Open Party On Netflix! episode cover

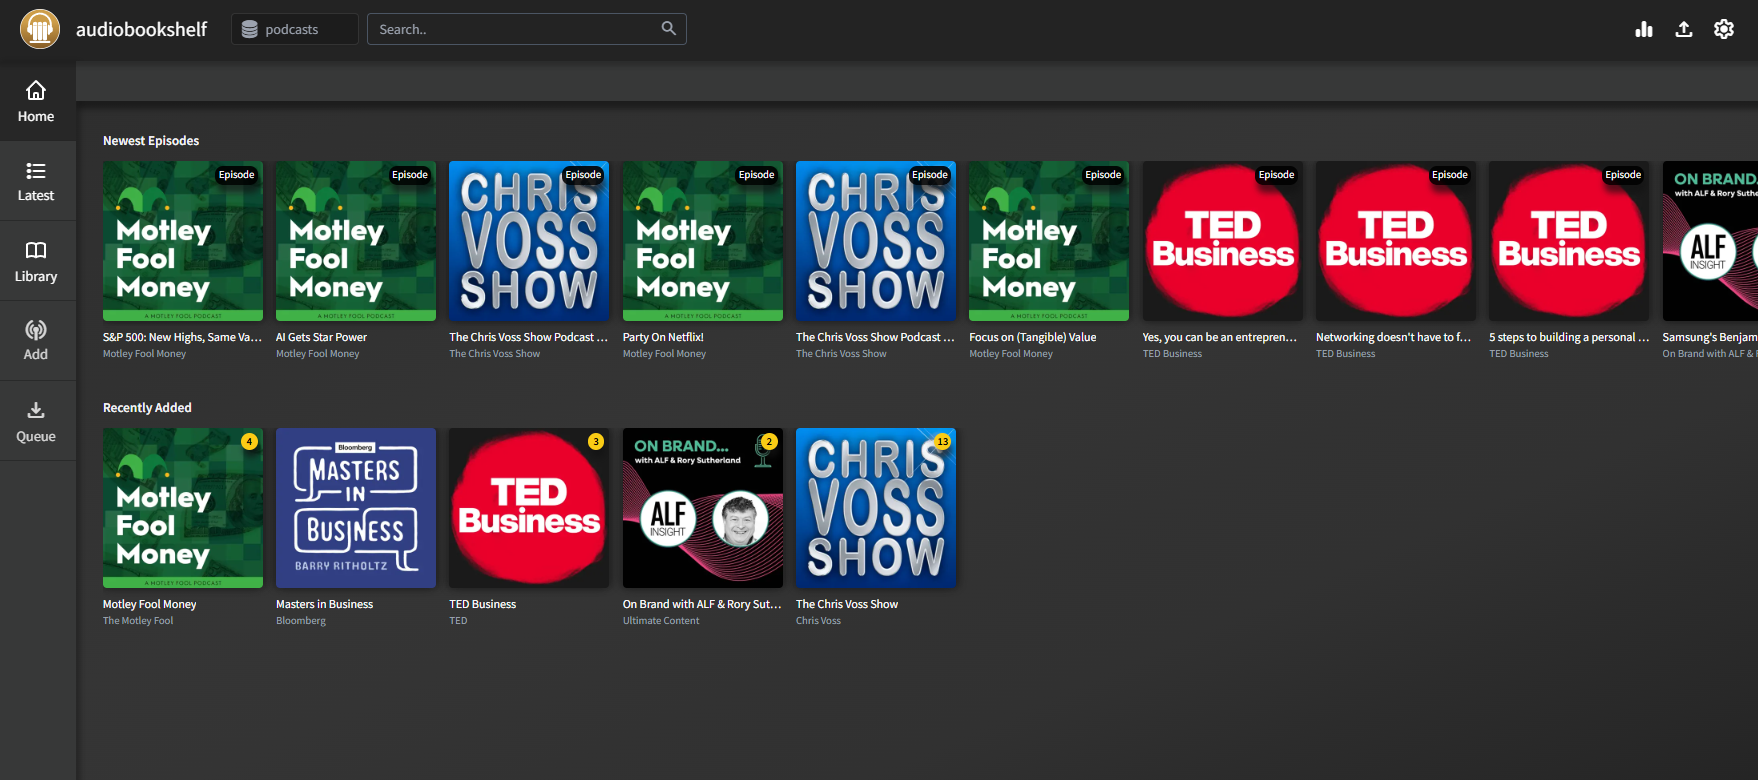[703, 241]
